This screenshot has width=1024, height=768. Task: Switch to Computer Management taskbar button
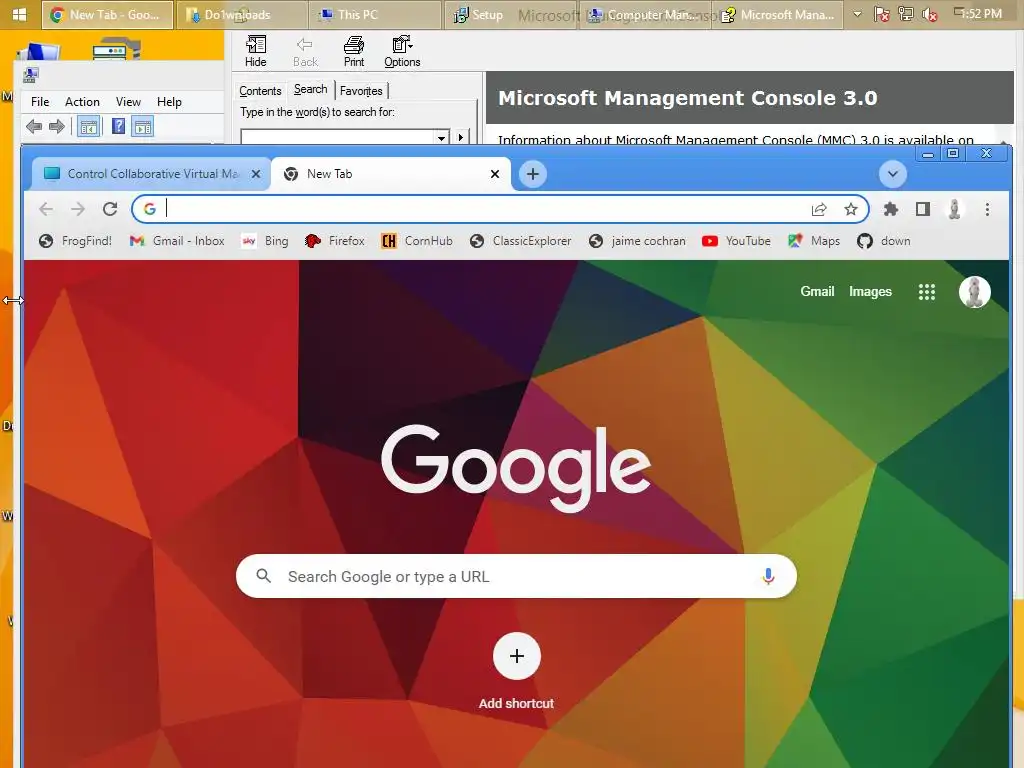tap(644, 14)
